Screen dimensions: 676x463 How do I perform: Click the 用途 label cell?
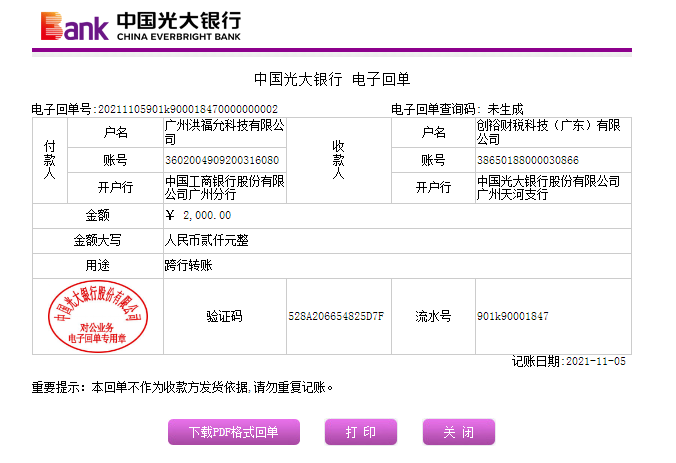98,266
